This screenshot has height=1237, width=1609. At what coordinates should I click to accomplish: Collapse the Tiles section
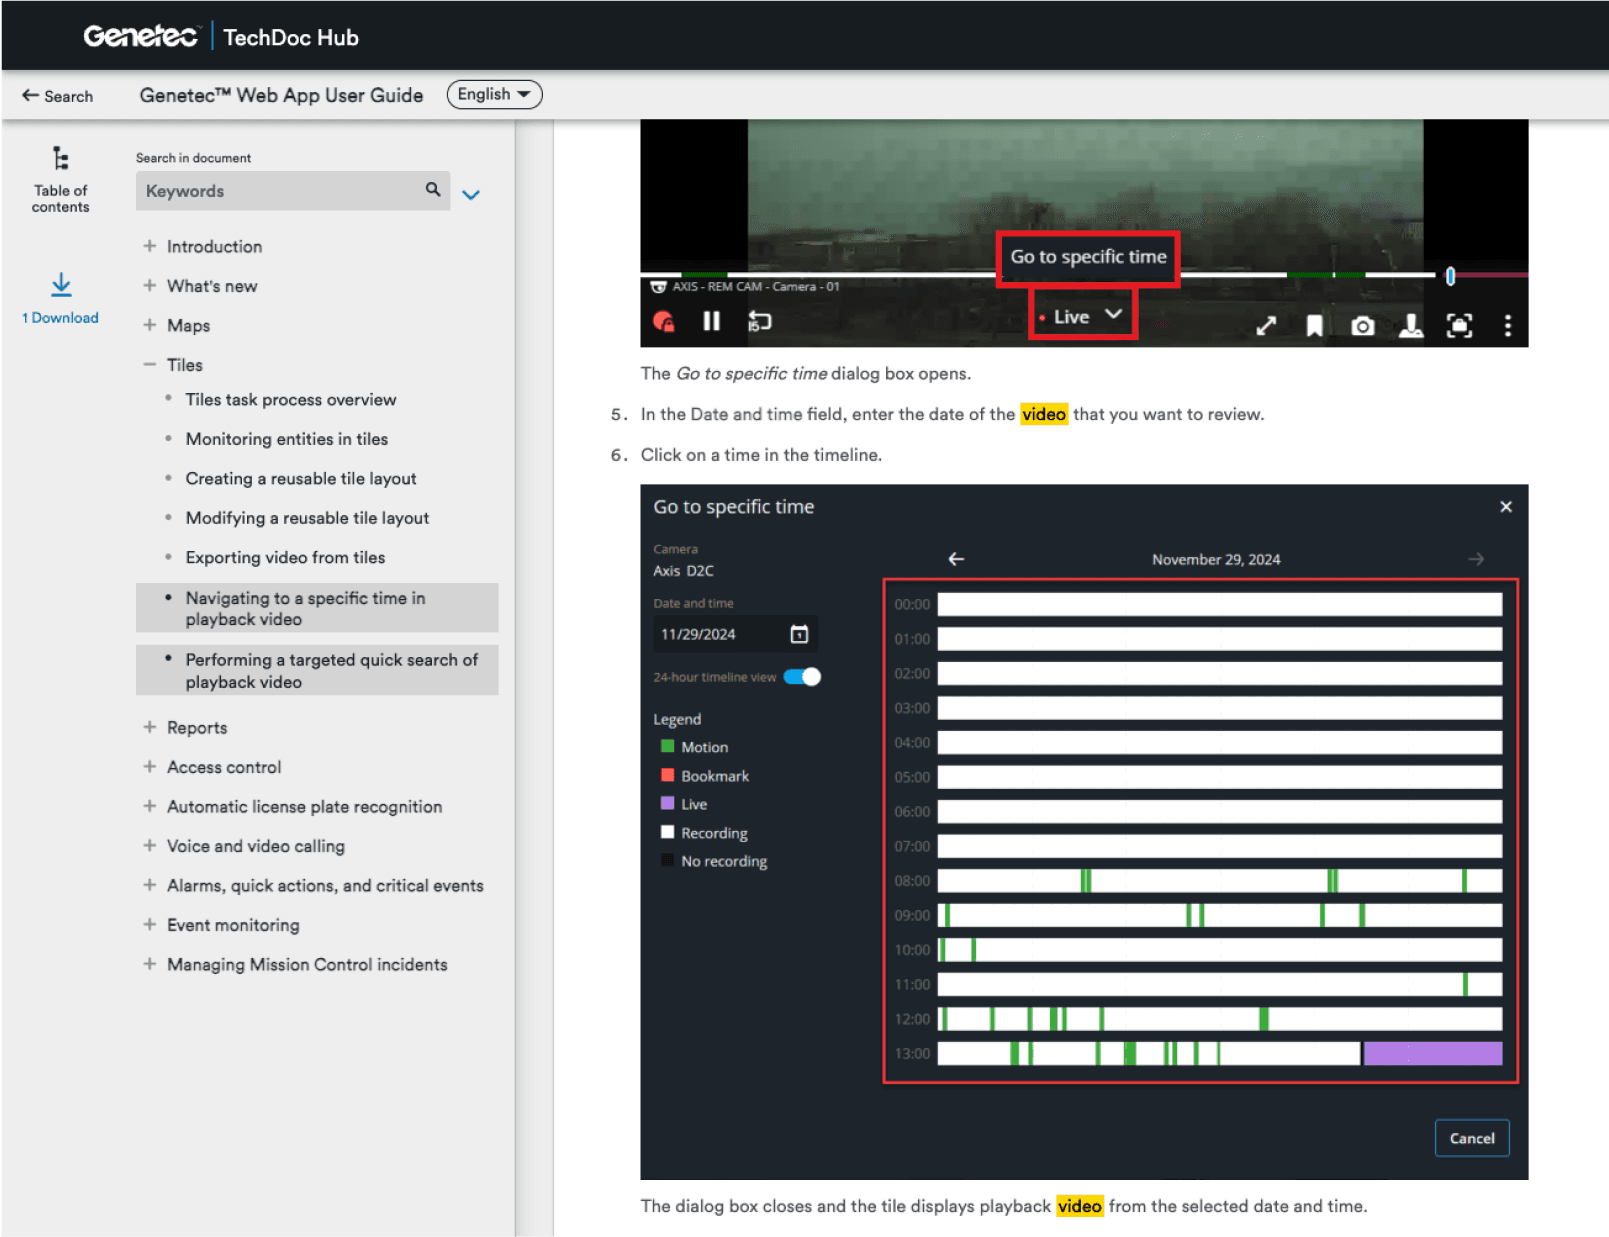point(149,365)
